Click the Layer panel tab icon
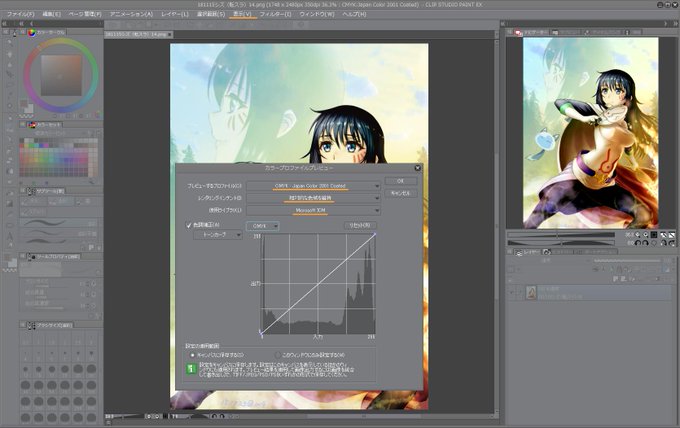Viewport: 680px width, 428px height. pos(518,252)
